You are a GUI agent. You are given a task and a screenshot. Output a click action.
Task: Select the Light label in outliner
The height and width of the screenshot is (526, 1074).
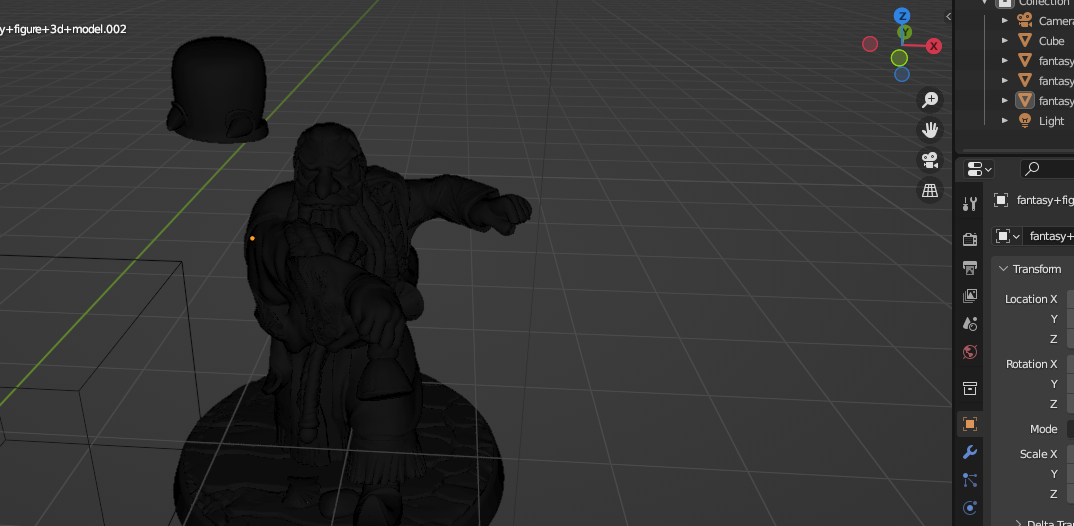[1051, 121]
